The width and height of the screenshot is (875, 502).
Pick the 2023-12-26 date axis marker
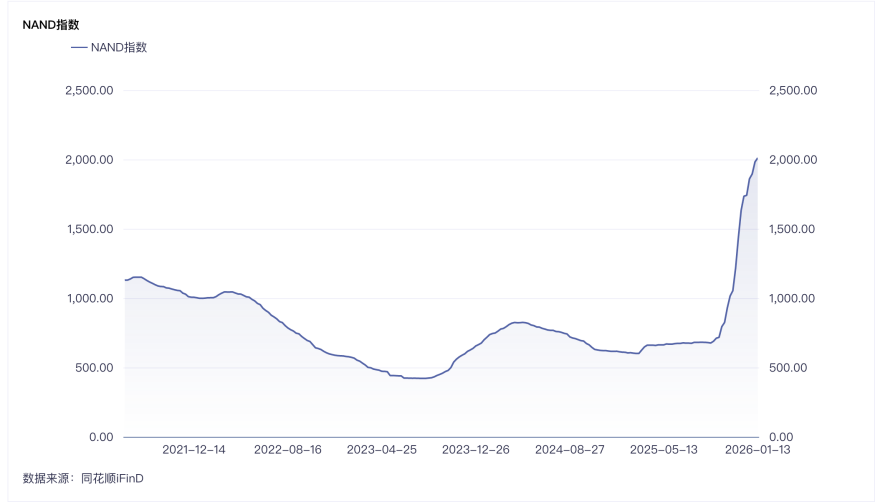476,450
